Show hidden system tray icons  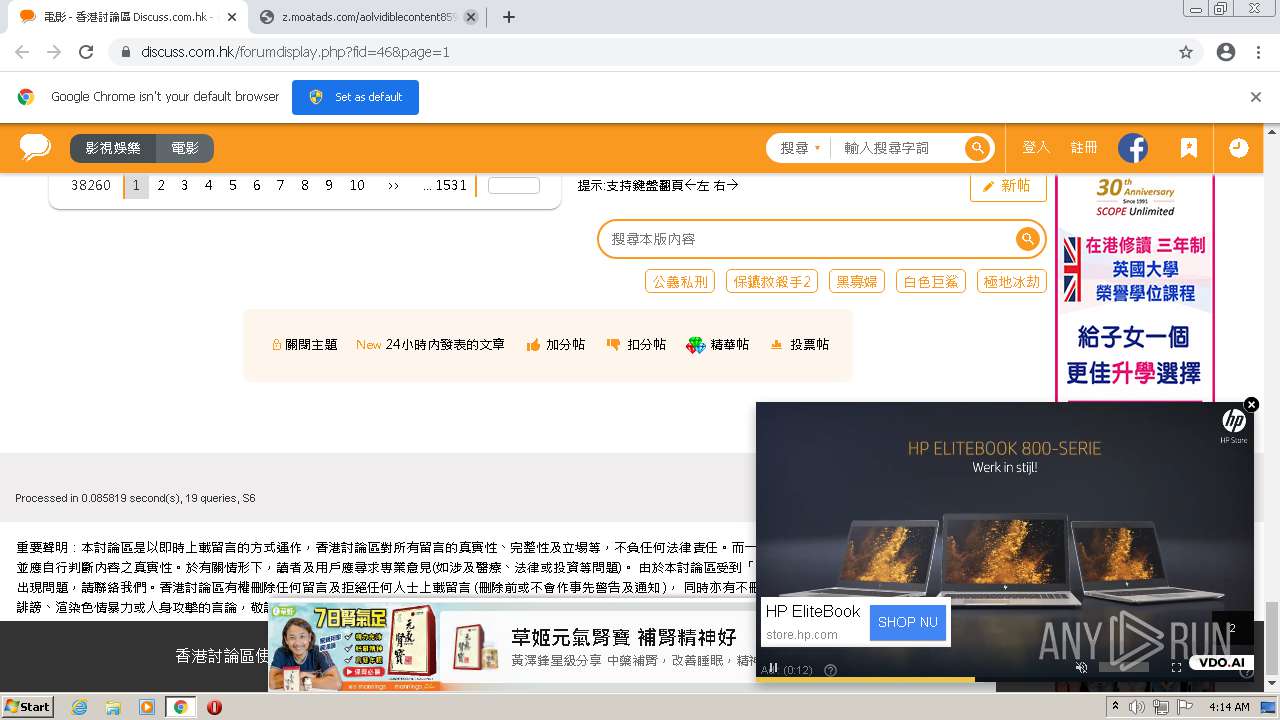coord(1115,706)
